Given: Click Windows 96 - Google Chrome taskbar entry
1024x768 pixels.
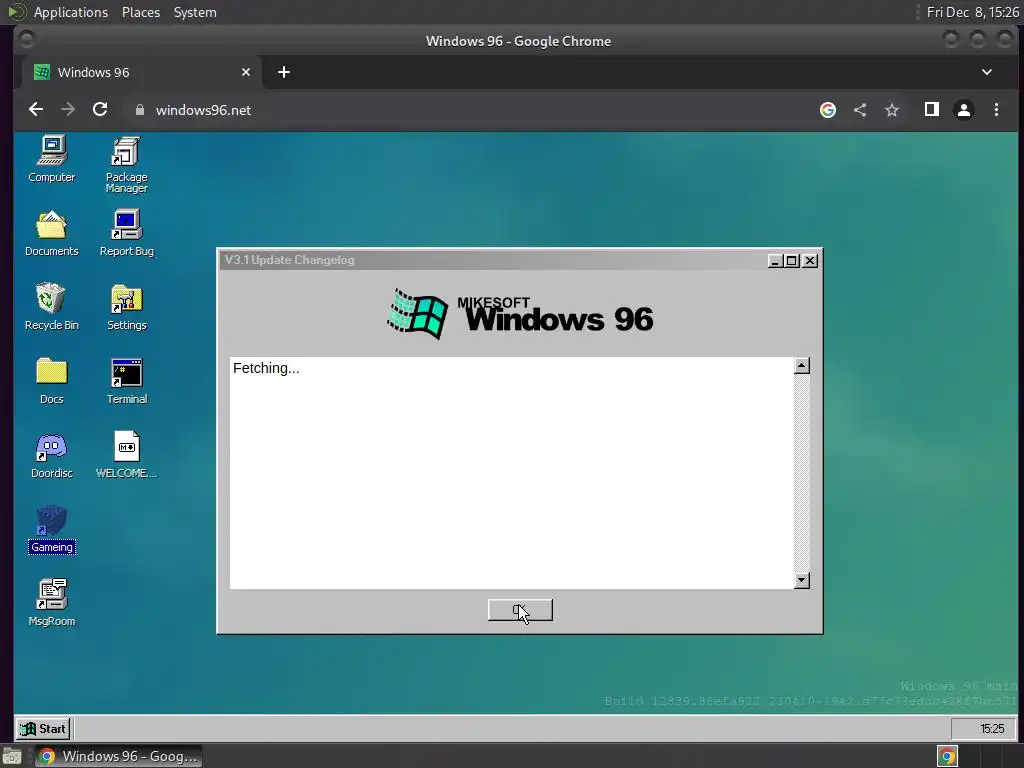Looking at the screenshot, I should pos(118,756).
